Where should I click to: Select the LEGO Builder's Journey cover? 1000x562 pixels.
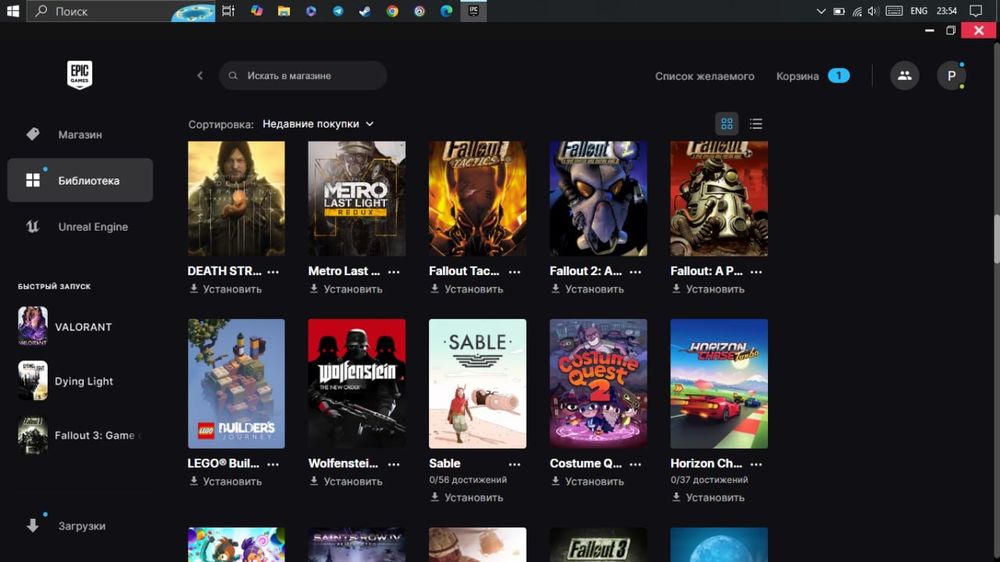pyautogui.click(x=236, y=383)
